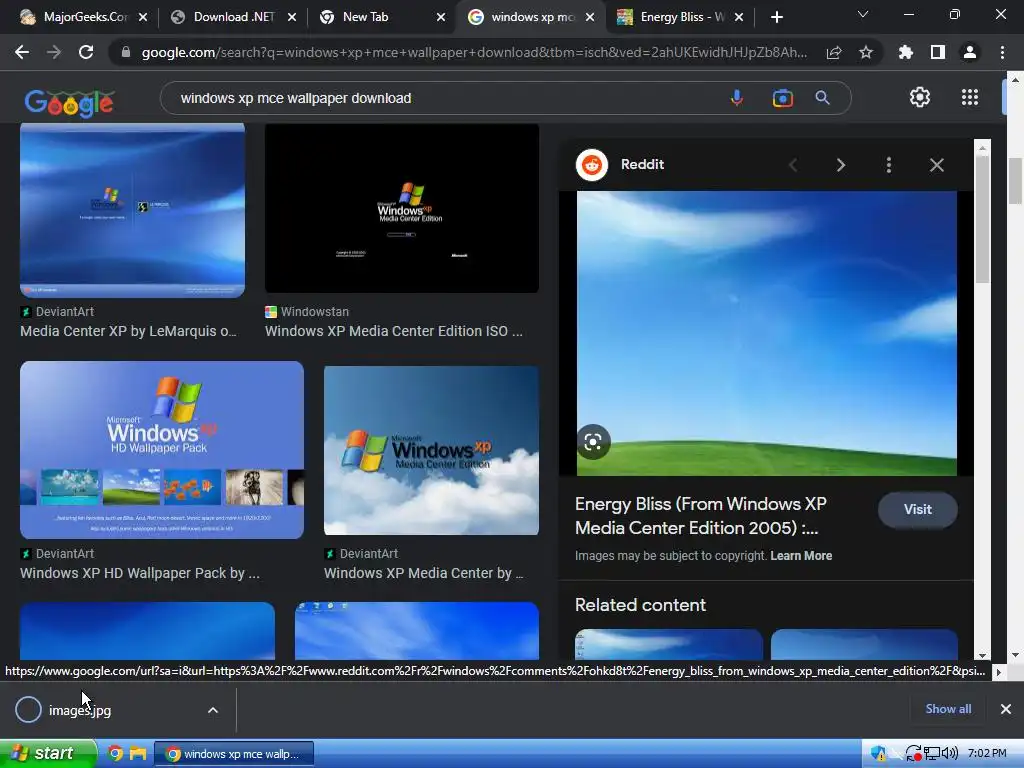Click the 7:02 PM system clock

point(987,754)
